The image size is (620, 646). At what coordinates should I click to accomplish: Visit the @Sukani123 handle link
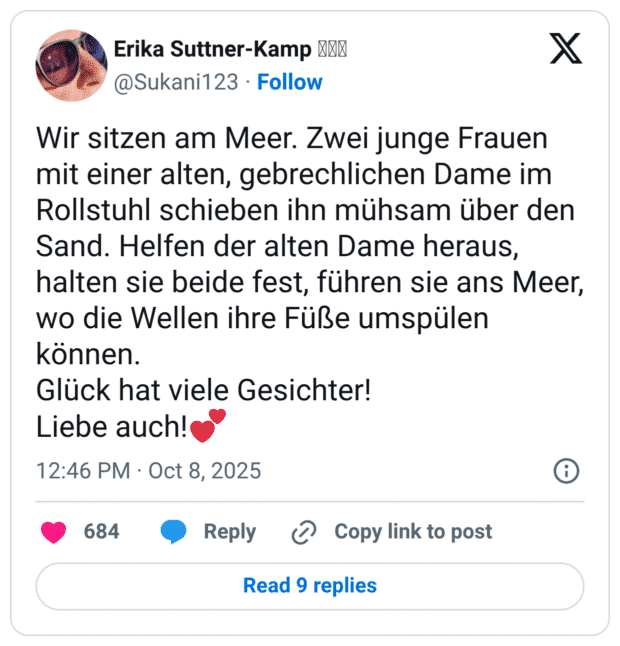pyautogui.click(x=177, y=82)
